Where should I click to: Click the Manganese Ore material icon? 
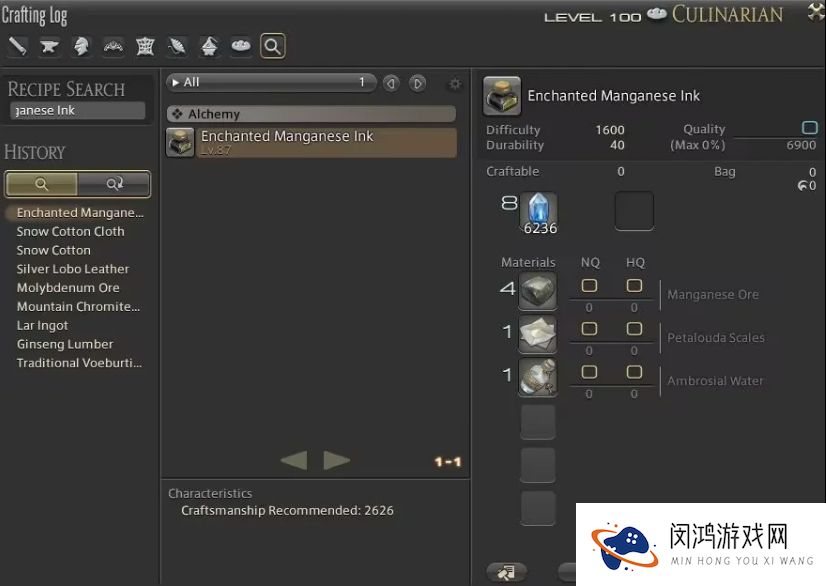[537, 291]
